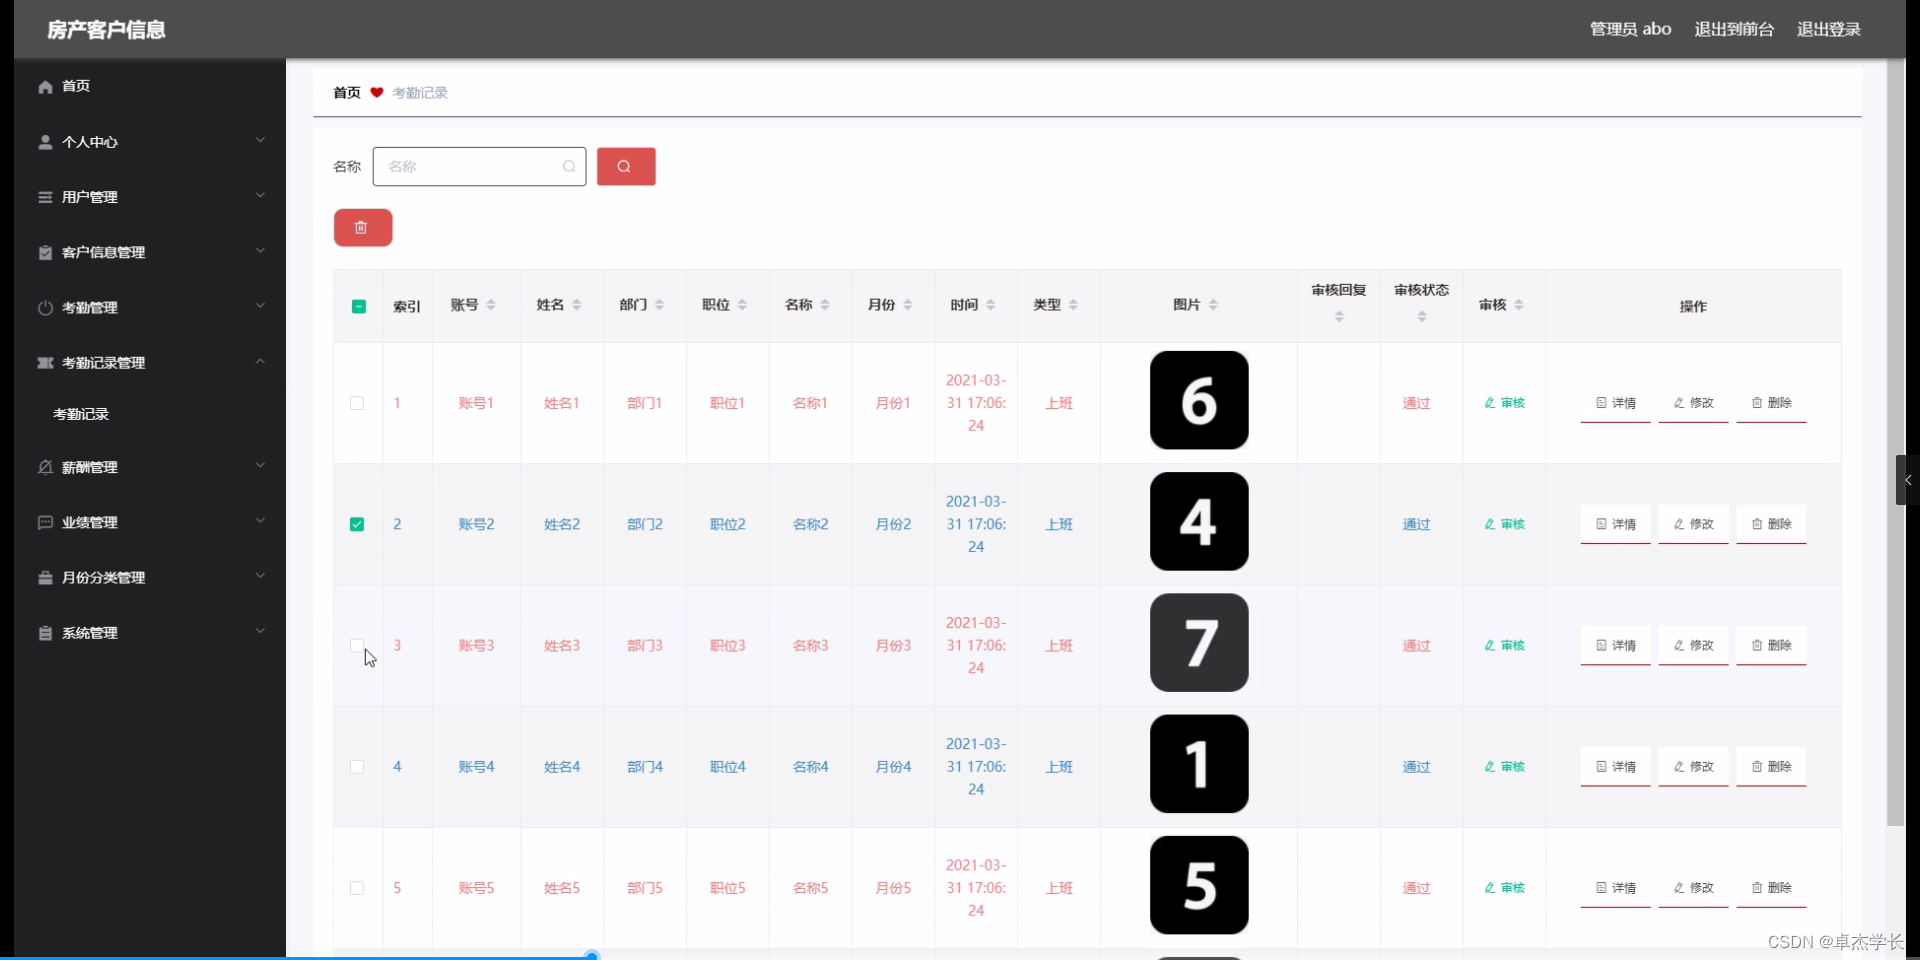The image size is (1920, 960).
Task: Click 审核 for row 账号2
Action: click(1505, 524)
